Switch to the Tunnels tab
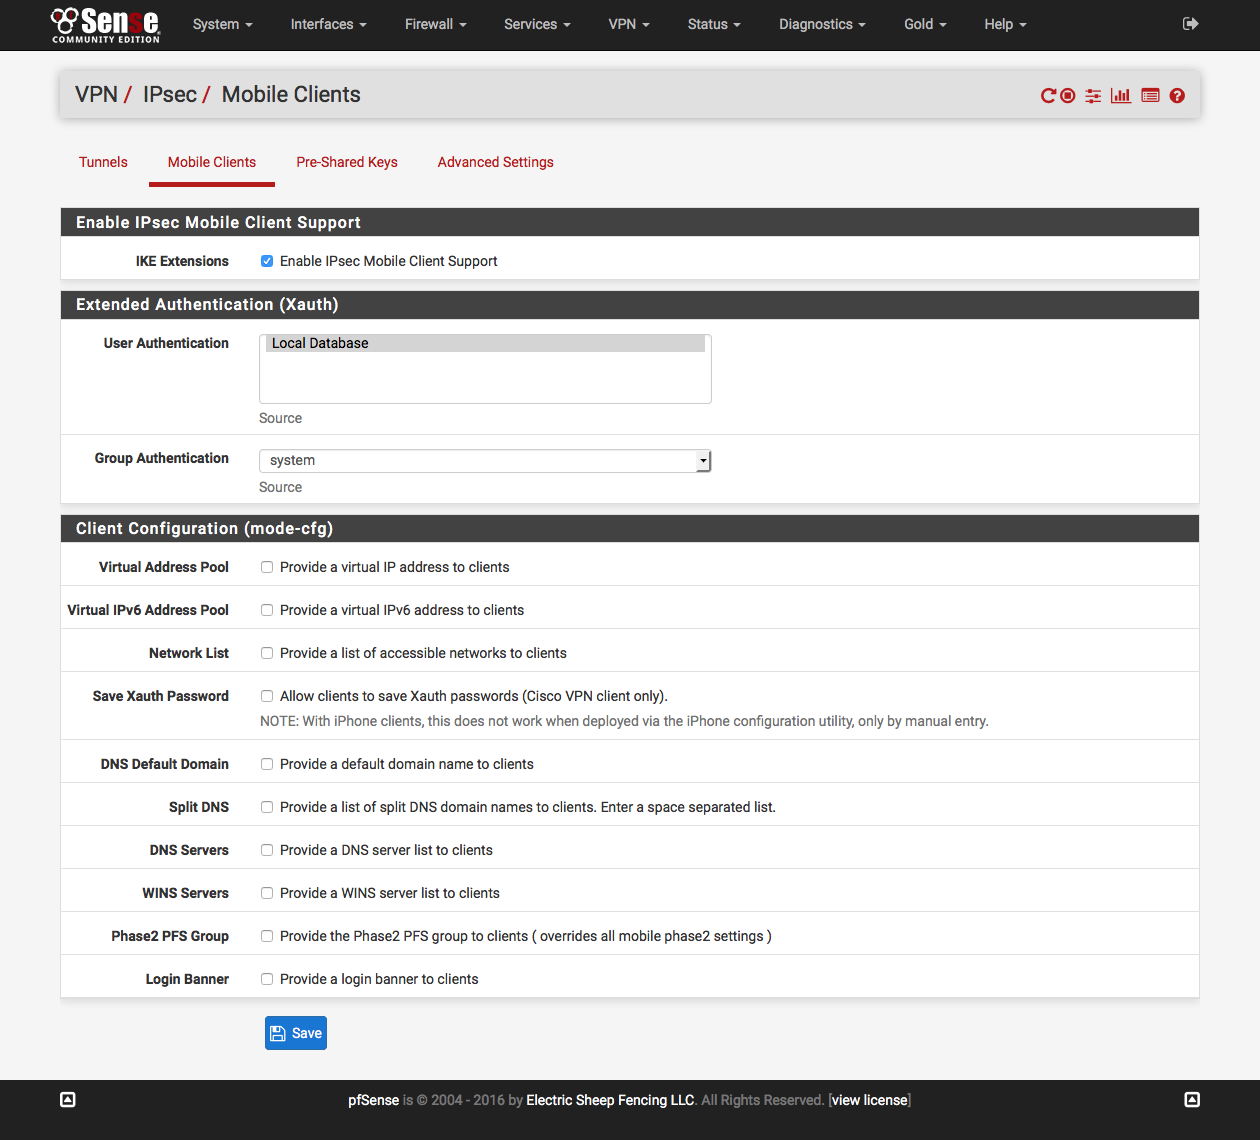Viewport: 1260px width, 1140px height. (x=103, y=162)
